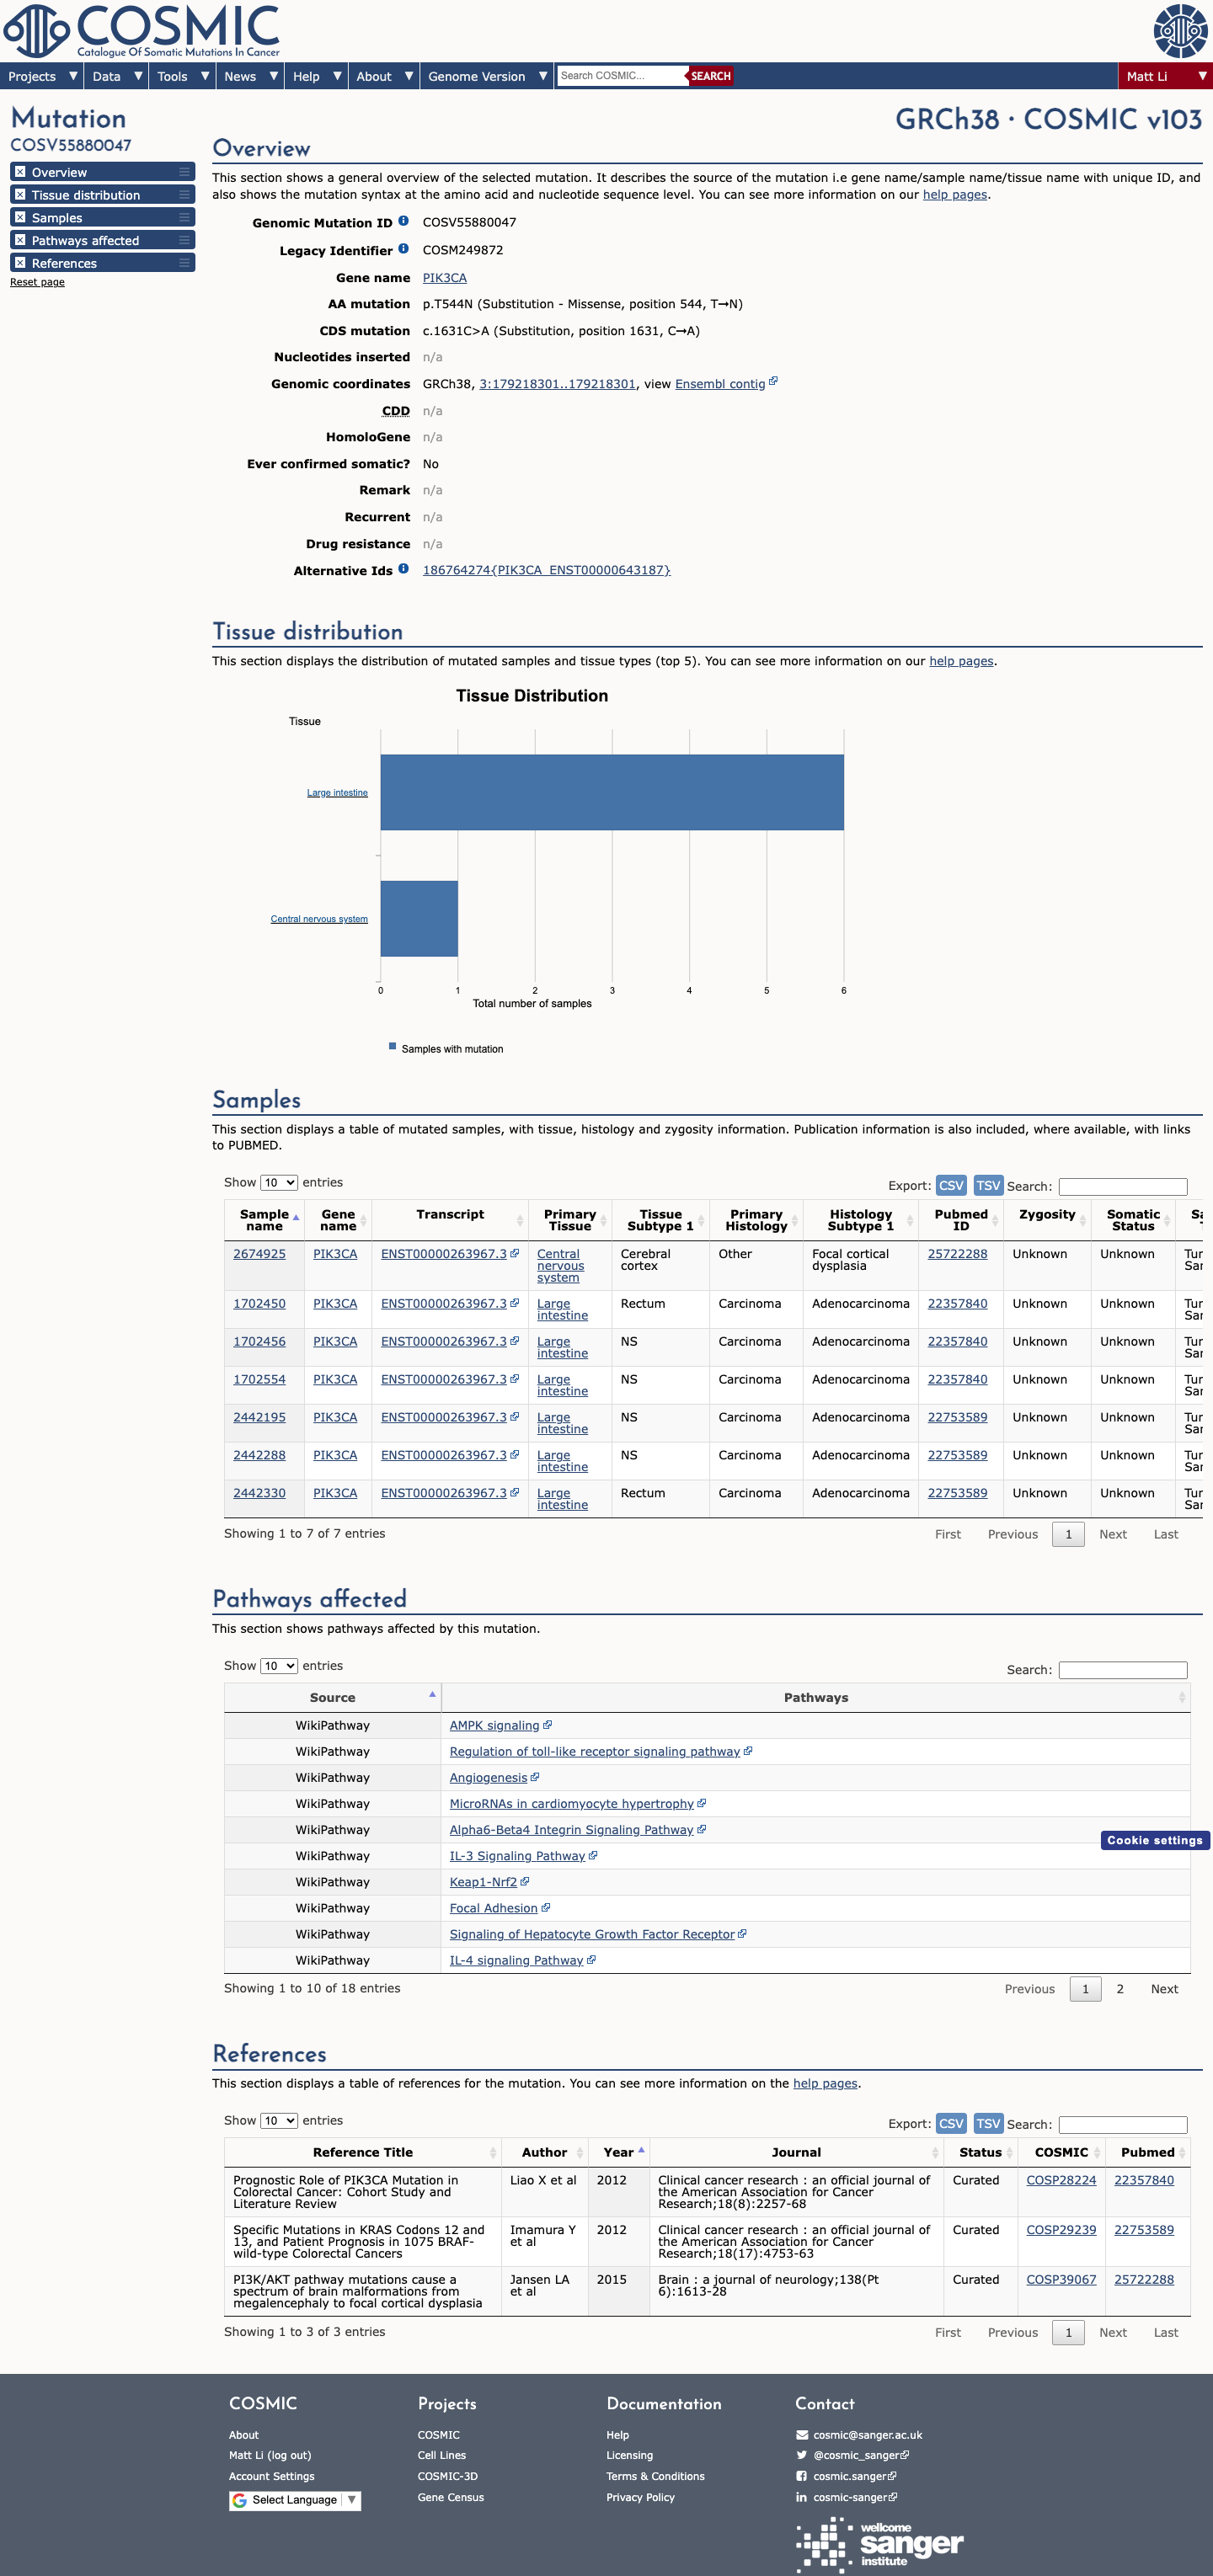This screenshot has height=2576, width=1213.
Task: Click the sort arrows on the Pubmed ID column
Action: [x=995, y=1221]
